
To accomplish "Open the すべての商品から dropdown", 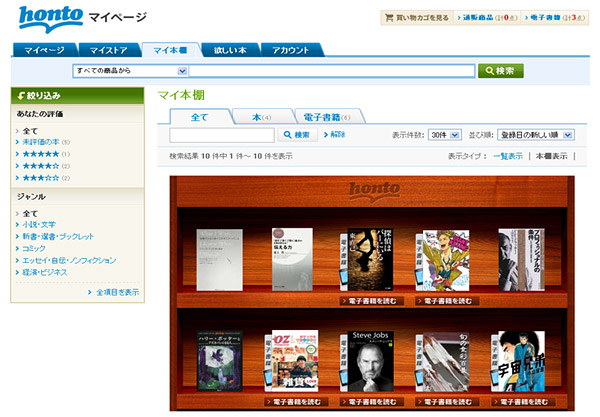I will click(130, 71).
